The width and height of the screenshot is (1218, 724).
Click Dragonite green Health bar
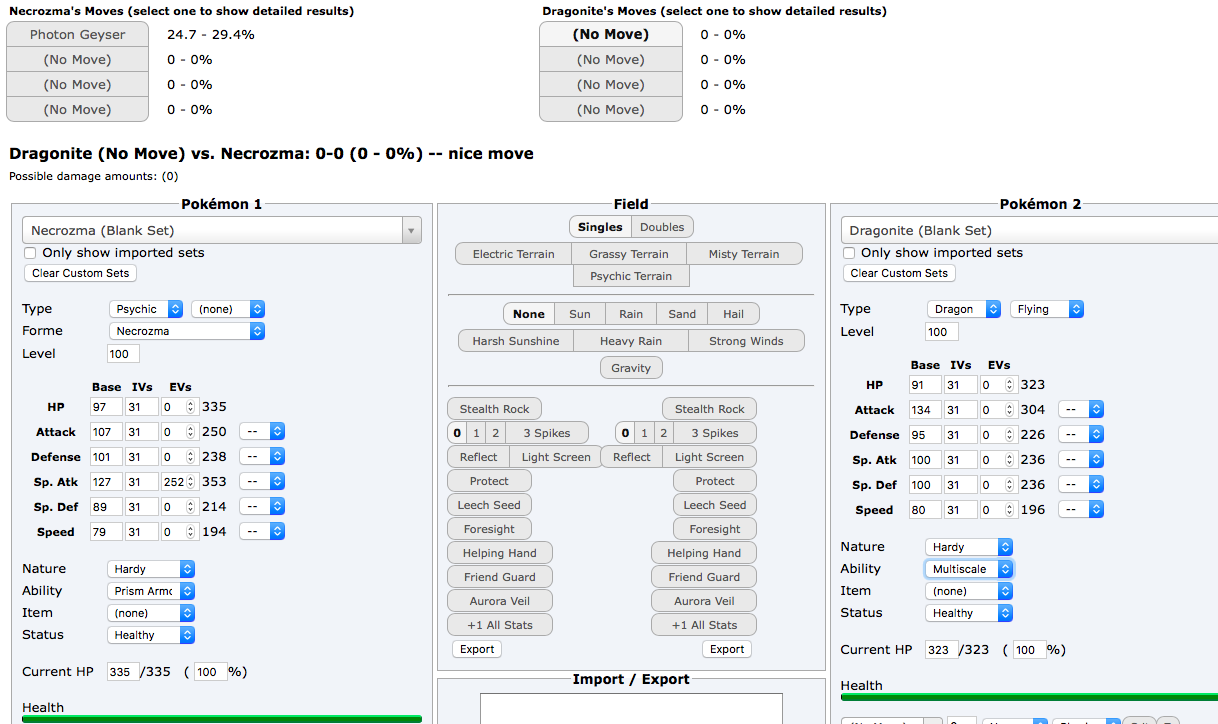(1029, 697)
